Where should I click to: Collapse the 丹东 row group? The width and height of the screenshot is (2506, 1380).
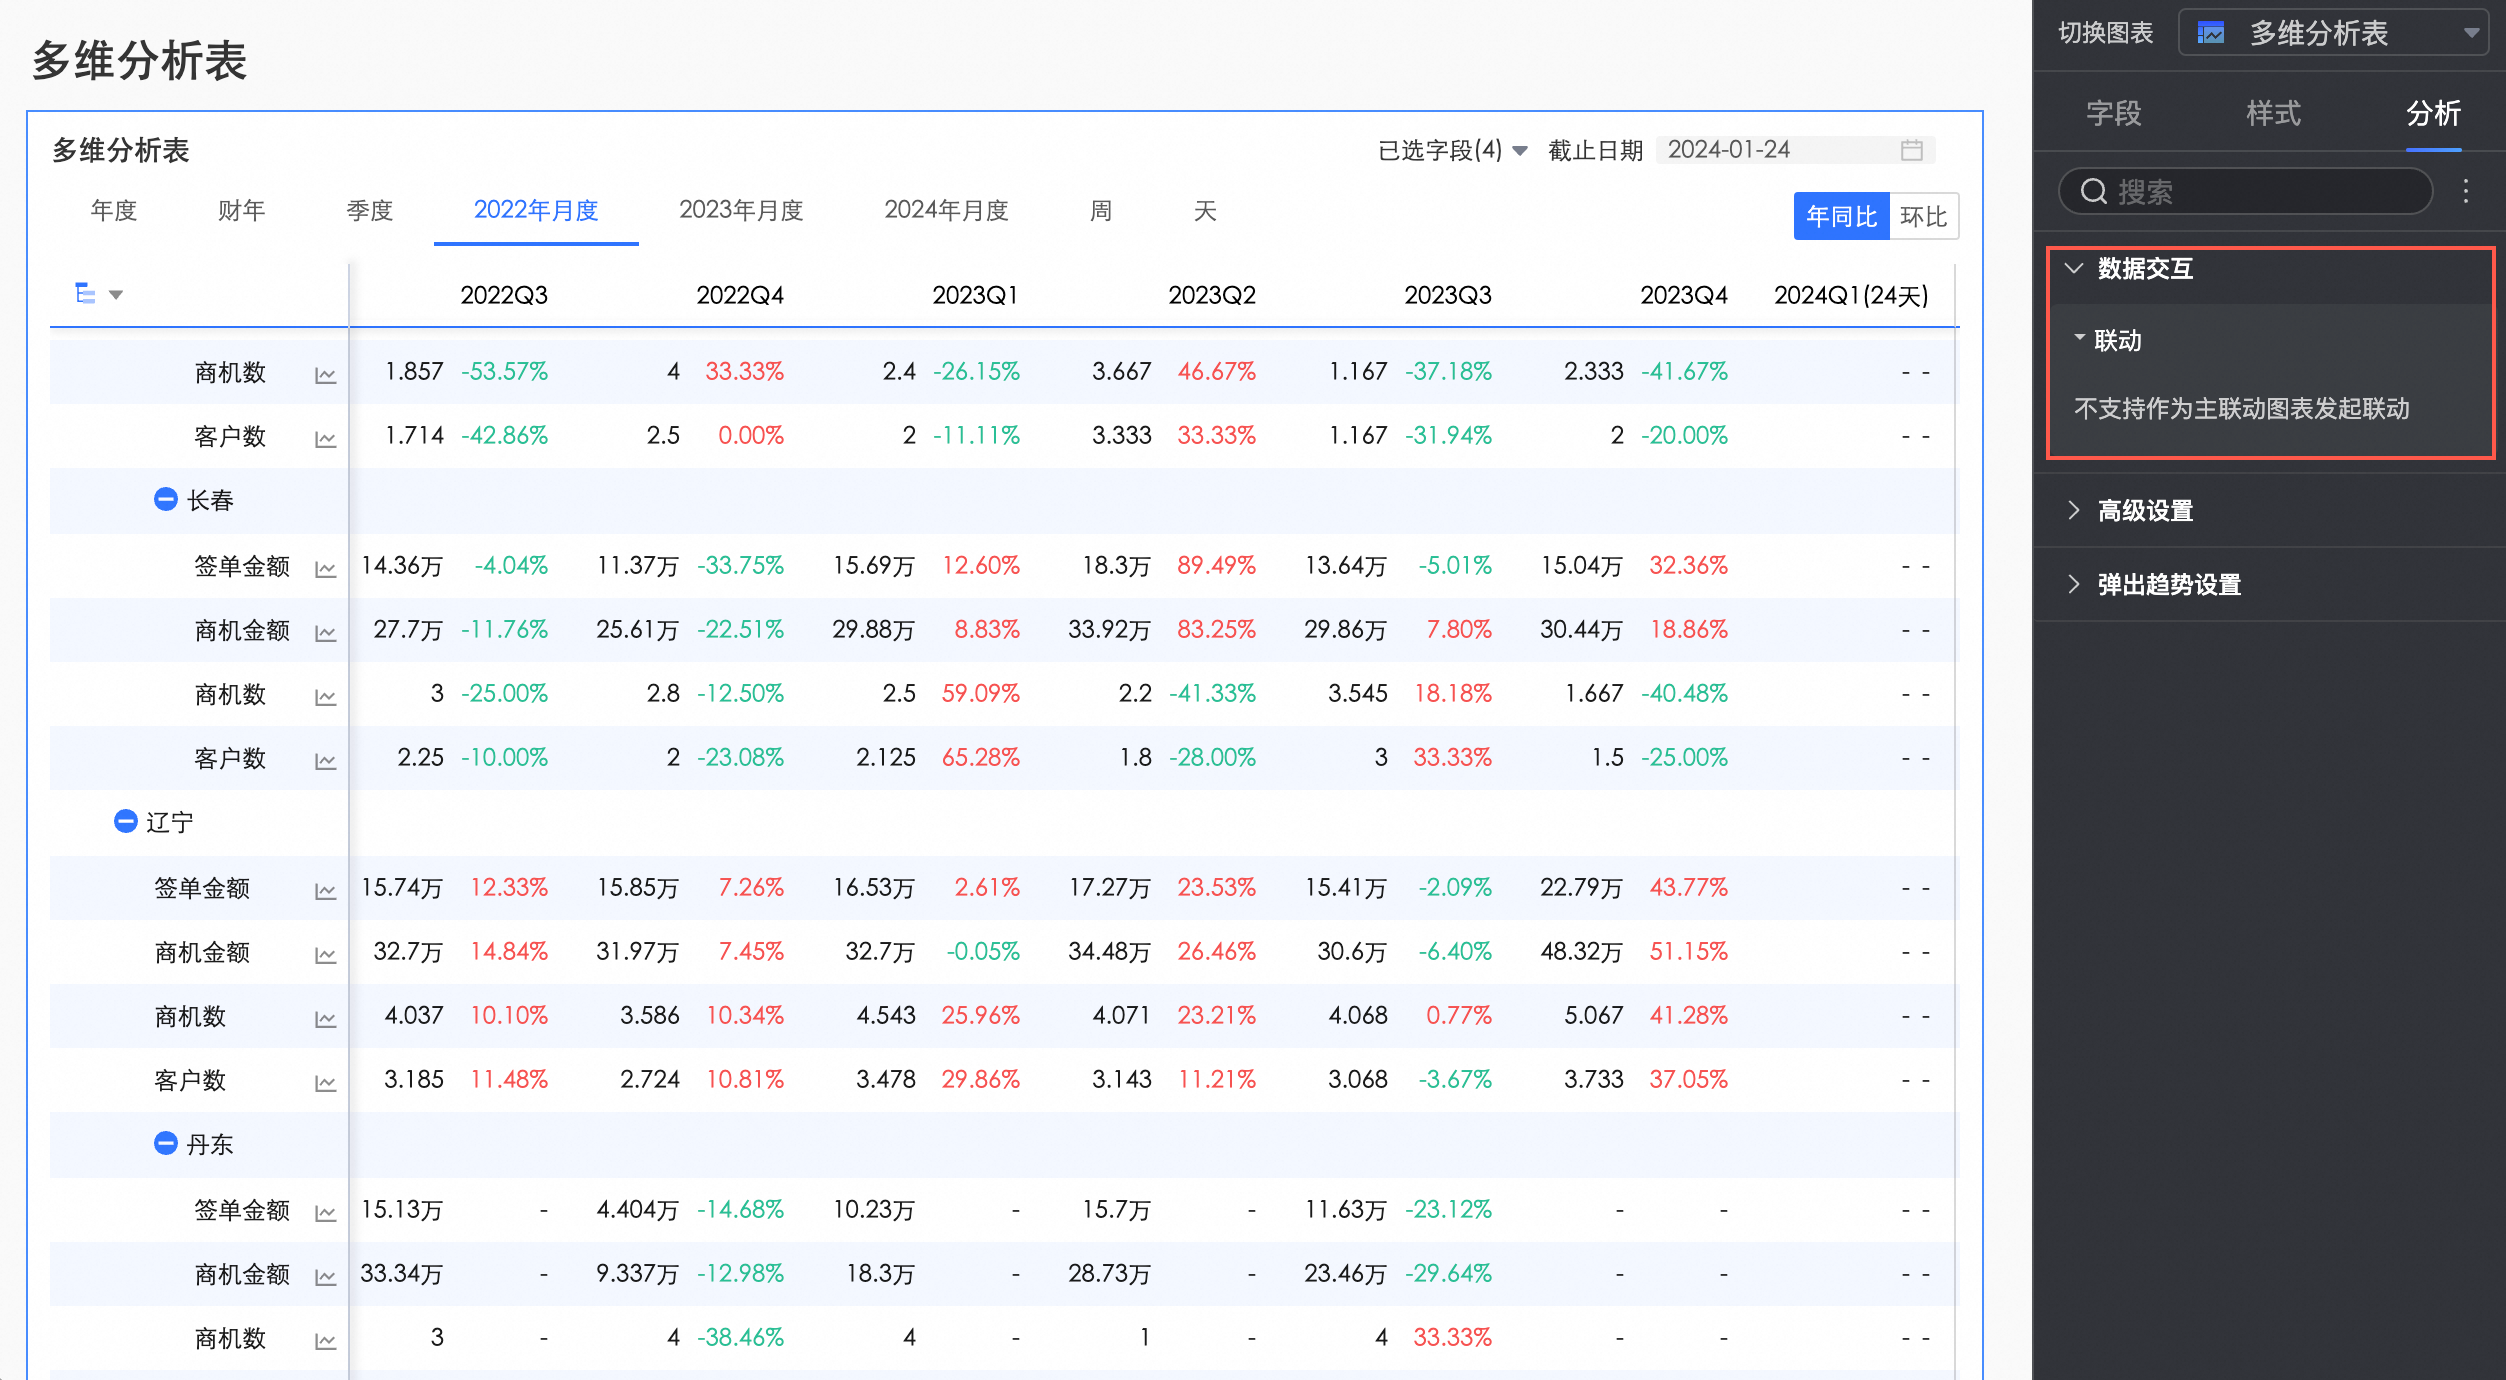coord(165,1143)
